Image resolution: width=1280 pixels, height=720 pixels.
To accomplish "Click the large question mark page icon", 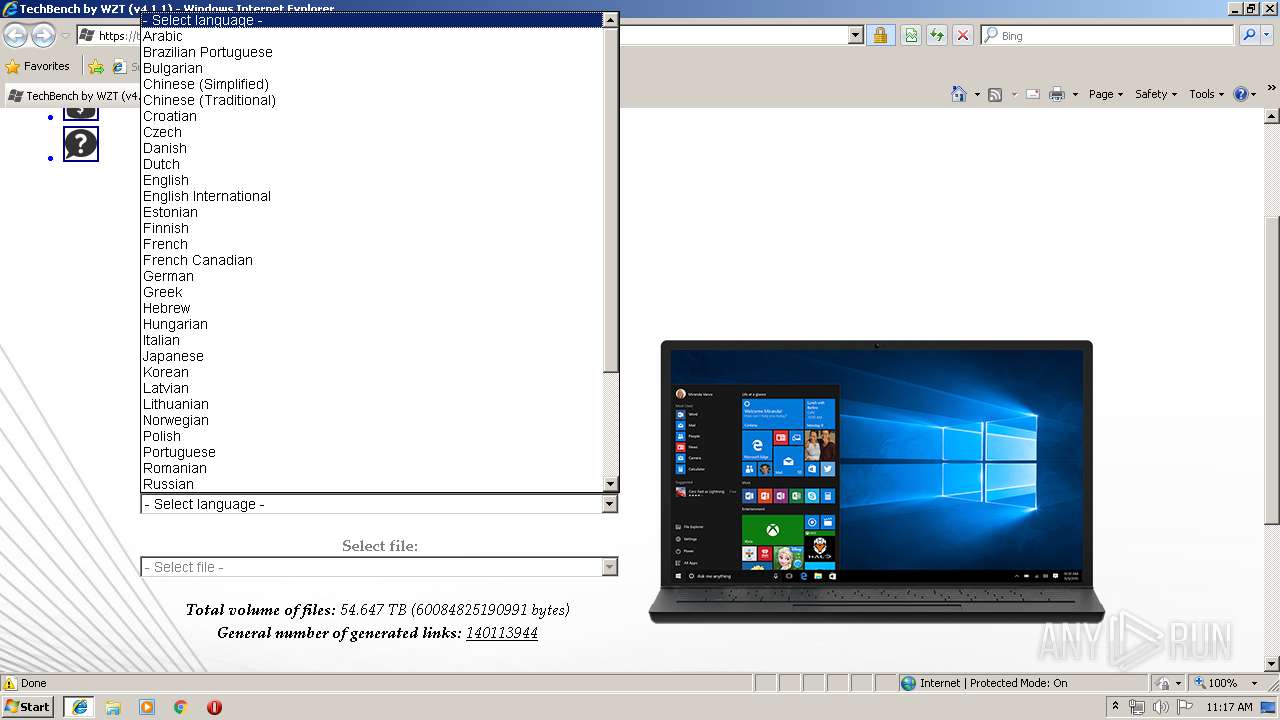I will 81,144.
